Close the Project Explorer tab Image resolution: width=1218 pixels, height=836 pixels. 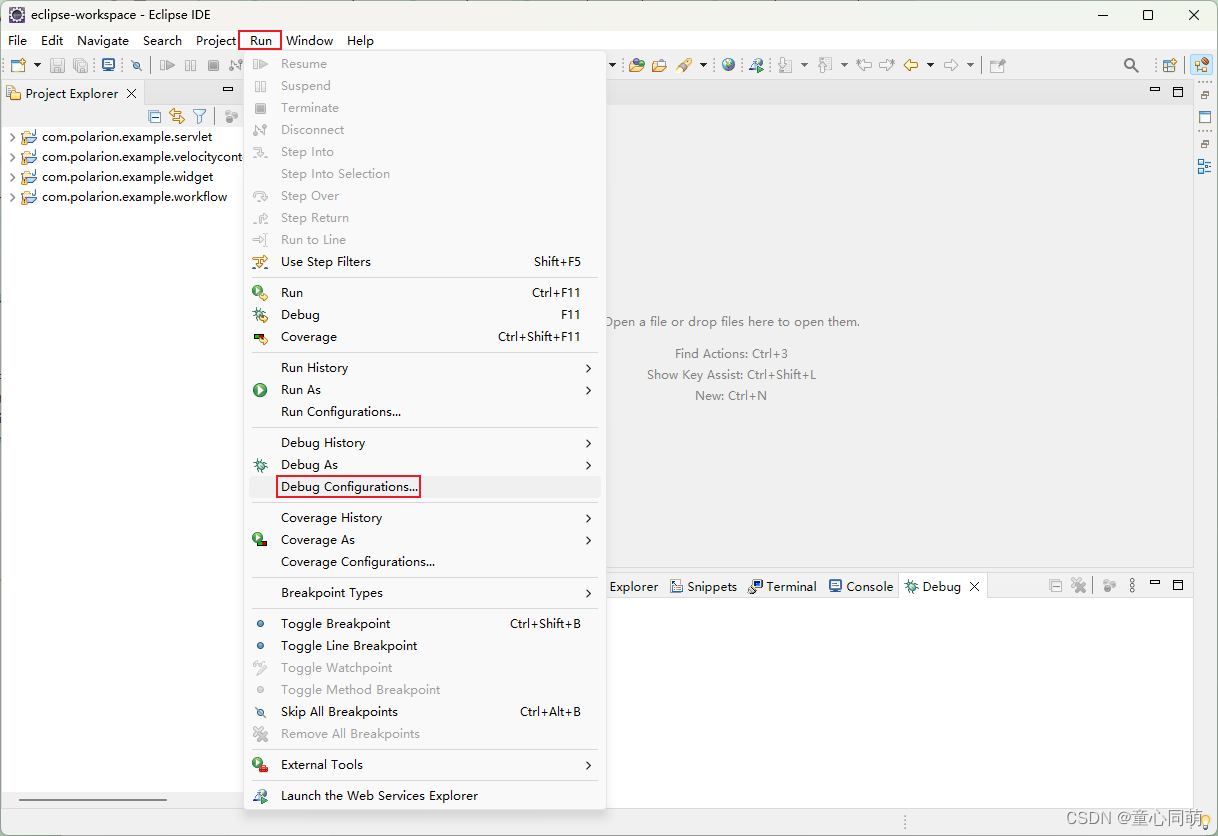click(x=130, y=93)
